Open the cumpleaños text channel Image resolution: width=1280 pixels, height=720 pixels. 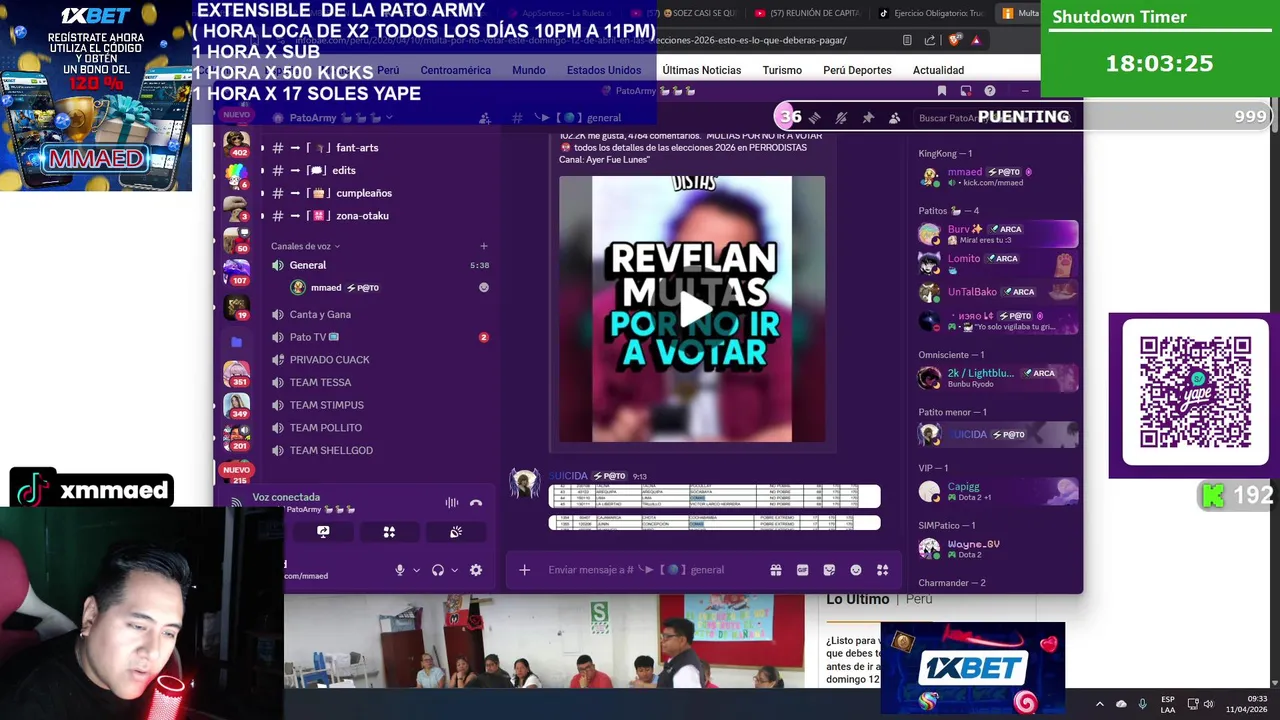[x=377, y=193]
